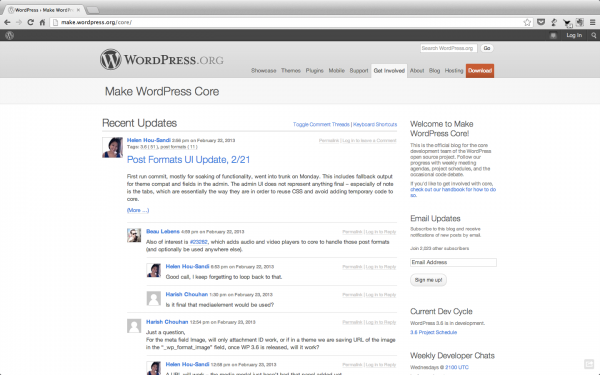The width and height of the screenshot is (600, 375).
Task: Click Permalink on Beau Lebens' comment
Action: 352,232
